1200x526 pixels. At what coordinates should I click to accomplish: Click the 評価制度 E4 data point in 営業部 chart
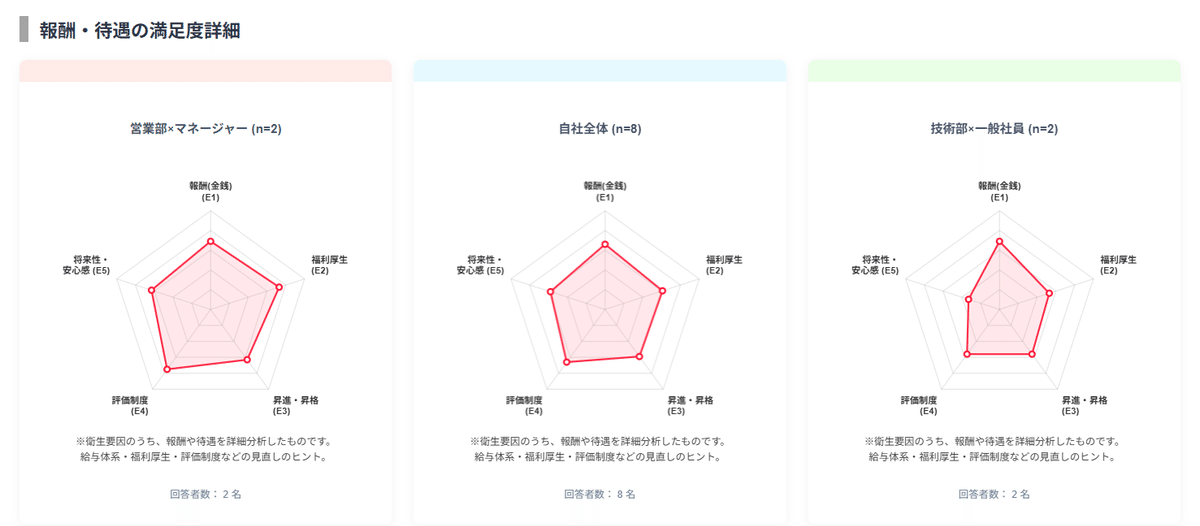click(167, 370)
